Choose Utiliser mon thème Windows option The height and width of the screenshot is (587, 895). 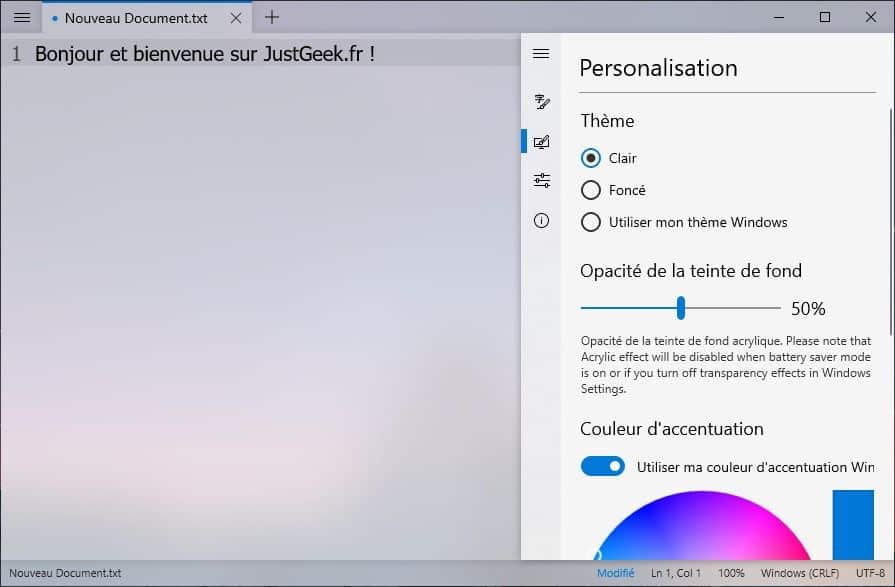tap(591, 222)
